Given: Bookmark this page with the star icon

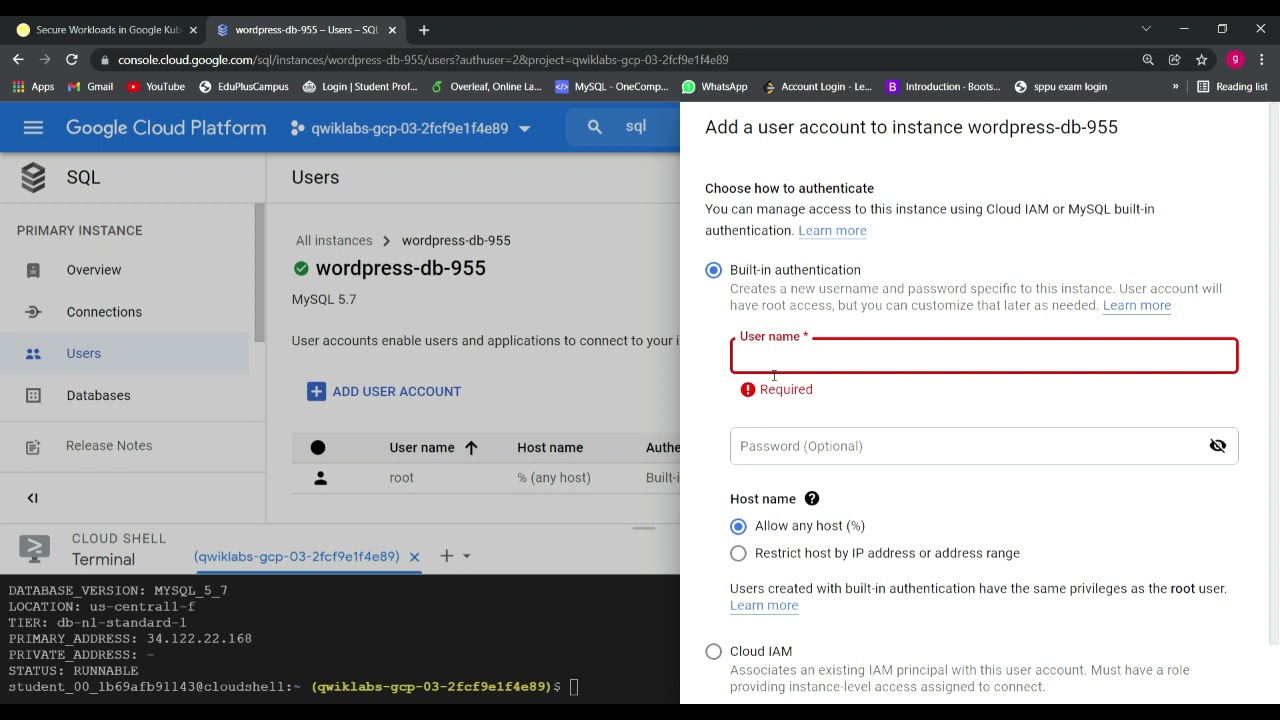Looking at the screenshot, I should [1201, 60].
